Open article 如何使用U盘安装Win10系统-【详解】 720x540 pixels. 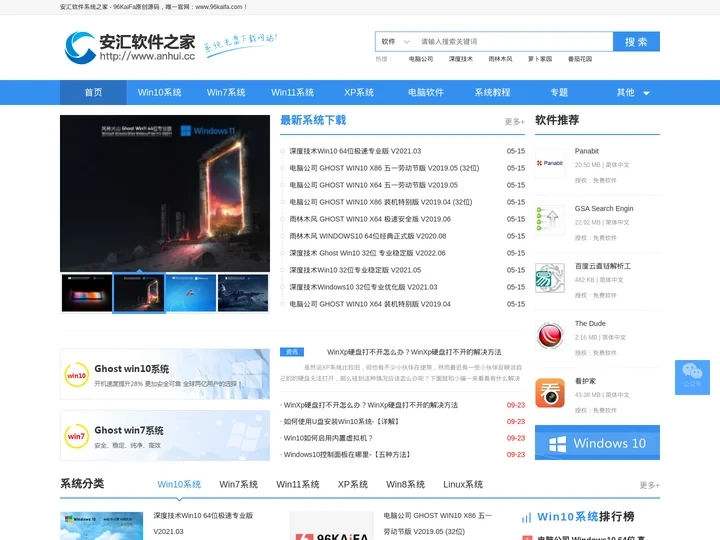[x=341, y=422]
